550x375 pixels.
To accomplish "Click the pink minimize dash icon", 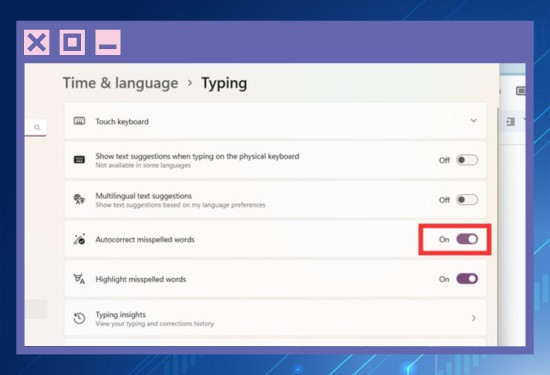I will pyautogui.click(x=108, y=42).
